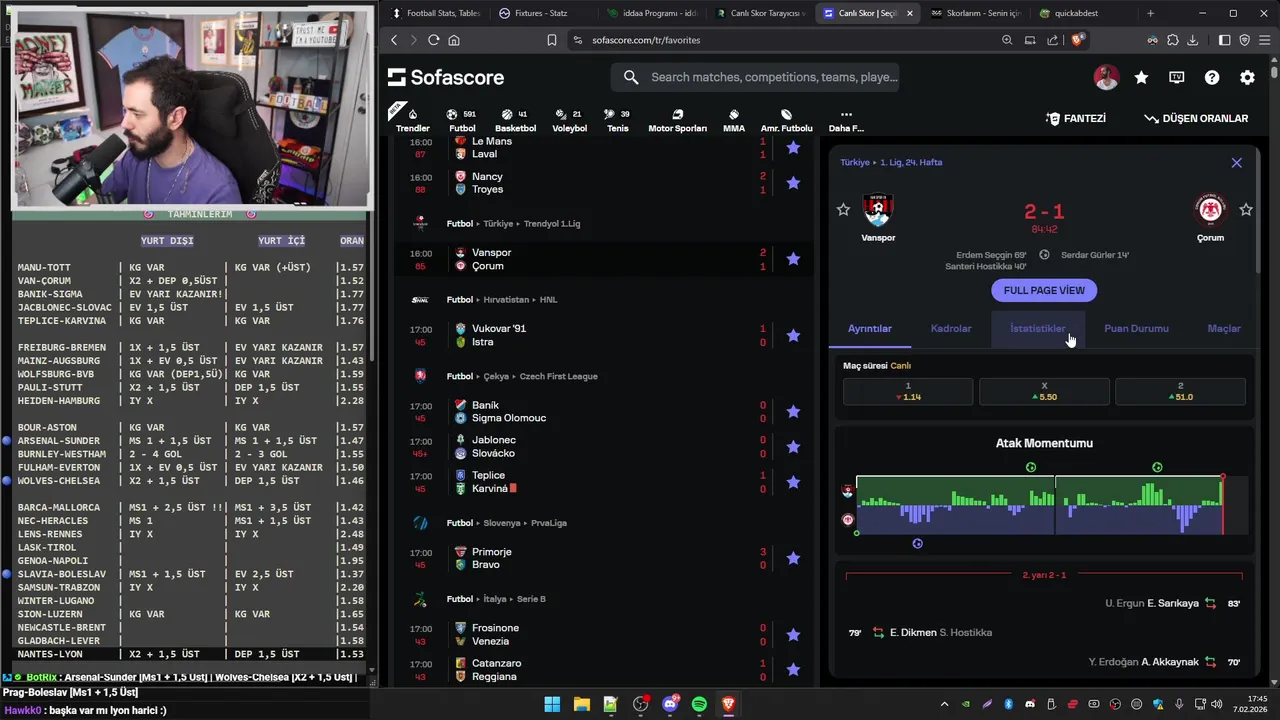Open the Brave main menu
This screenshot has height=720, width=1280.
1264,40
